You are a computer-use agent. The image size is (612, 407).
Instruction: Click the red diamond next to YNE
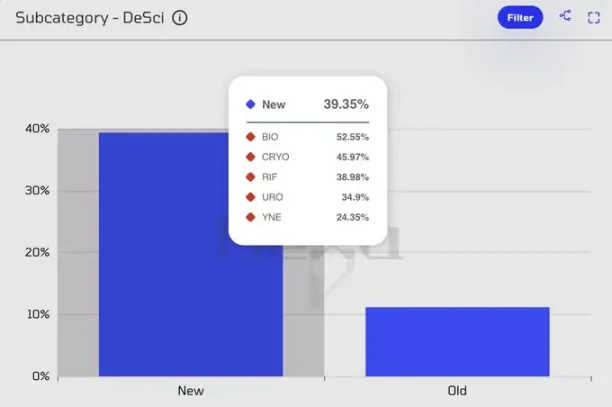[250, 217]
